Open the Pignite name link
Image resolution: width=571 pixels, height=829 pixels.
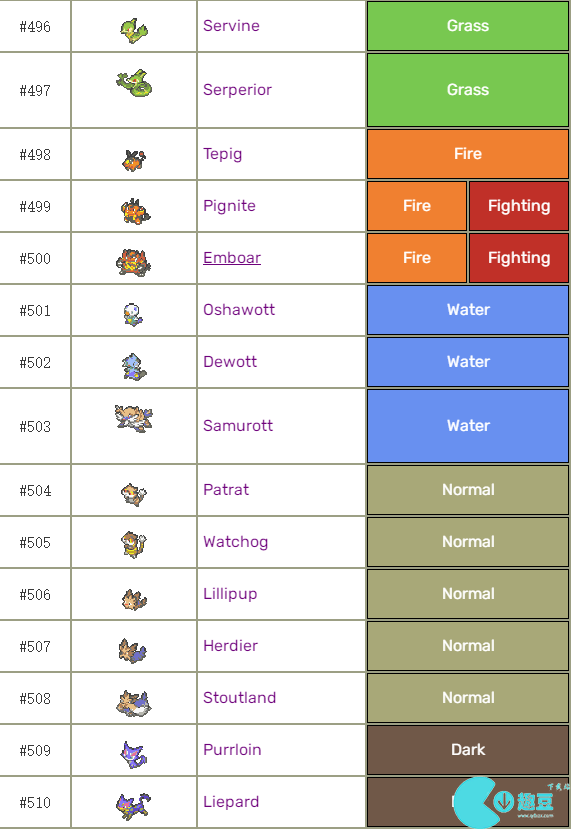pos(229,206)
